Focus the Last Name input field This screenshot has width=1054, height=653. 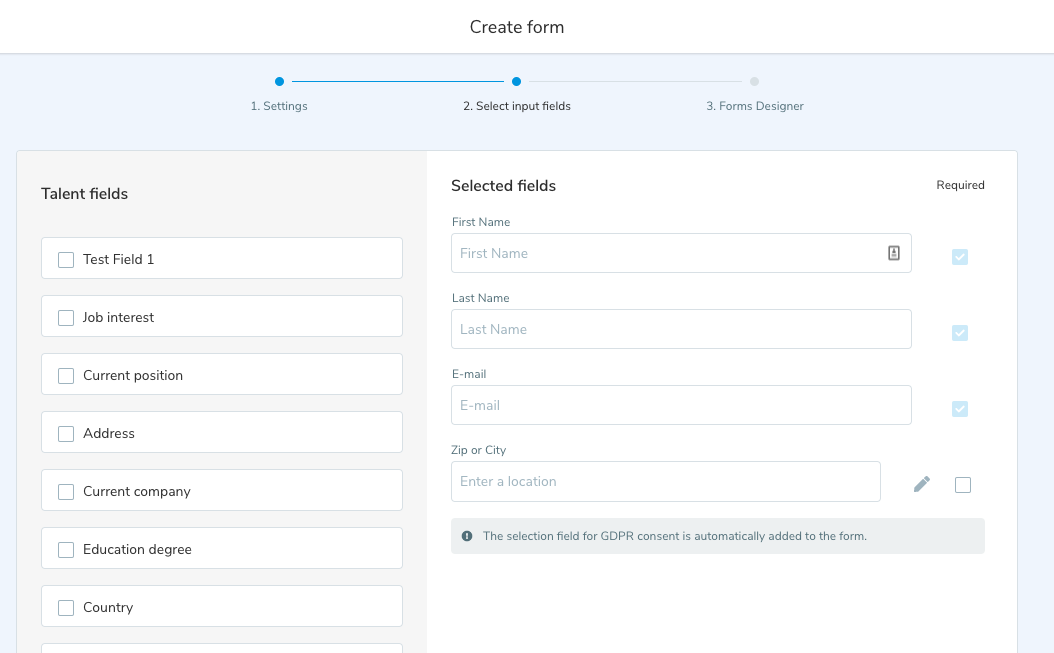[680, 329]
